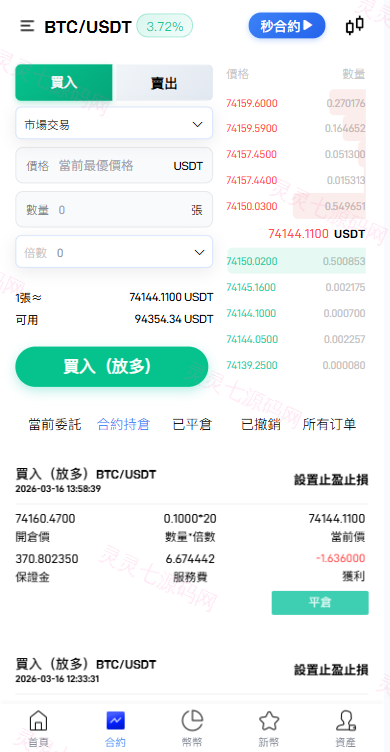This screenshot has width=390, height=752.
Task: Click the 數量 order book column header
Action: [x=354, y=74]
